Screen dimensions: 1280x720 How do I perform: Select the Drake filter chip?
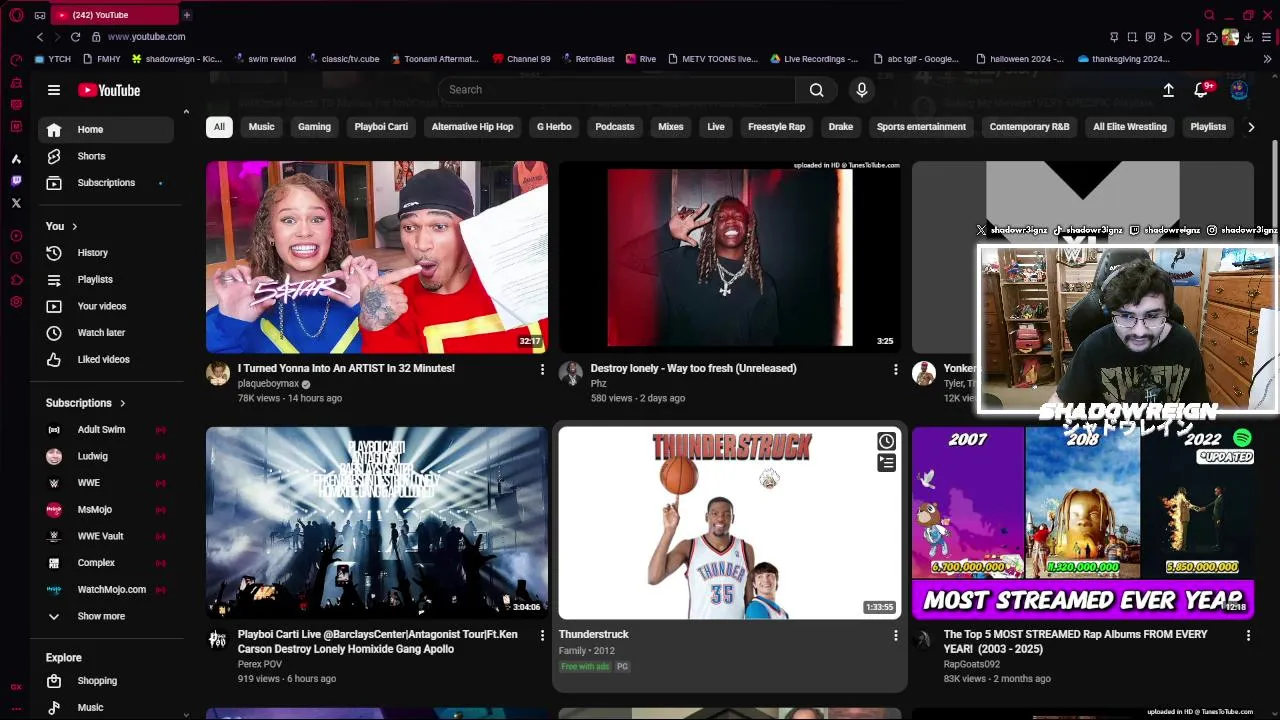click(x=841, y=127)
